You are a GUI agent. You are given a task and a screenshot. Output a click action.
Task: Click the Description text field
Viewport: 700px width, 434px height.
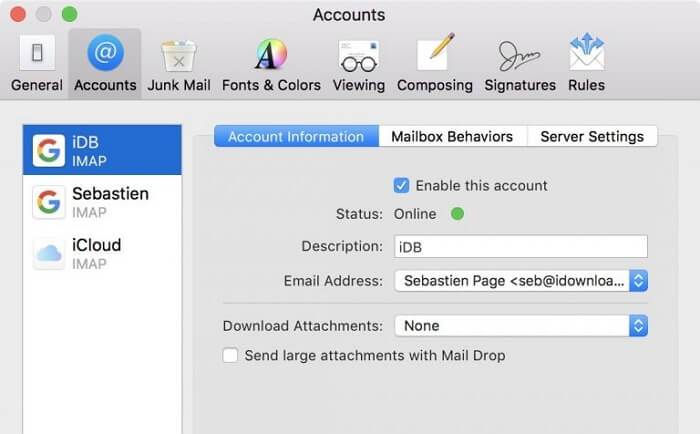(521, 246)
